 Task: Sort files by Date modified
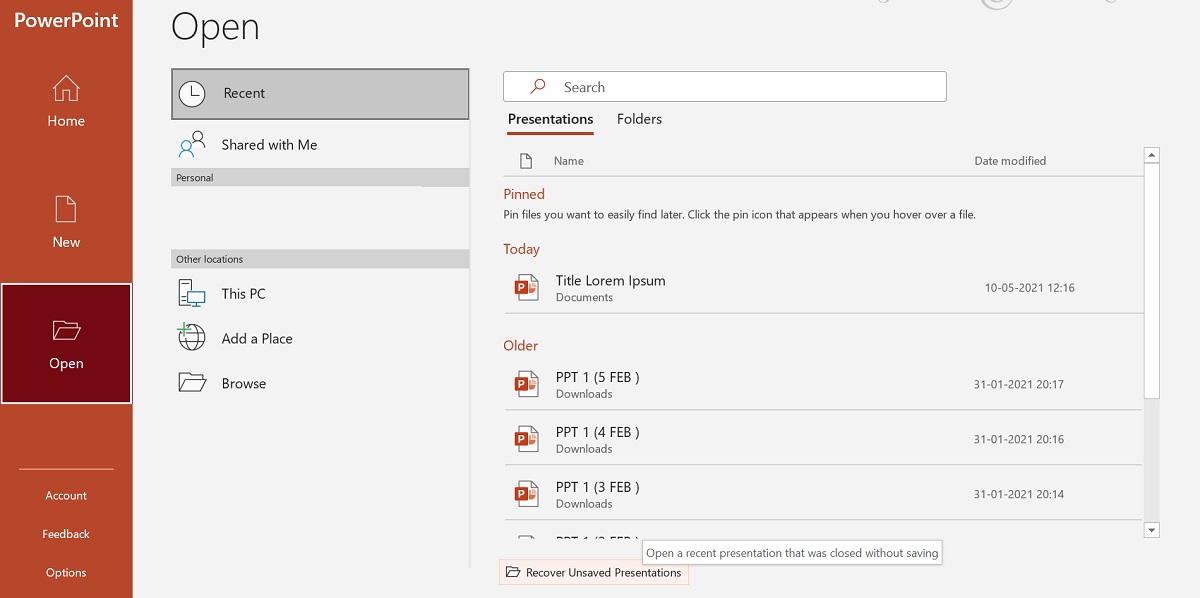(1010, 160)
